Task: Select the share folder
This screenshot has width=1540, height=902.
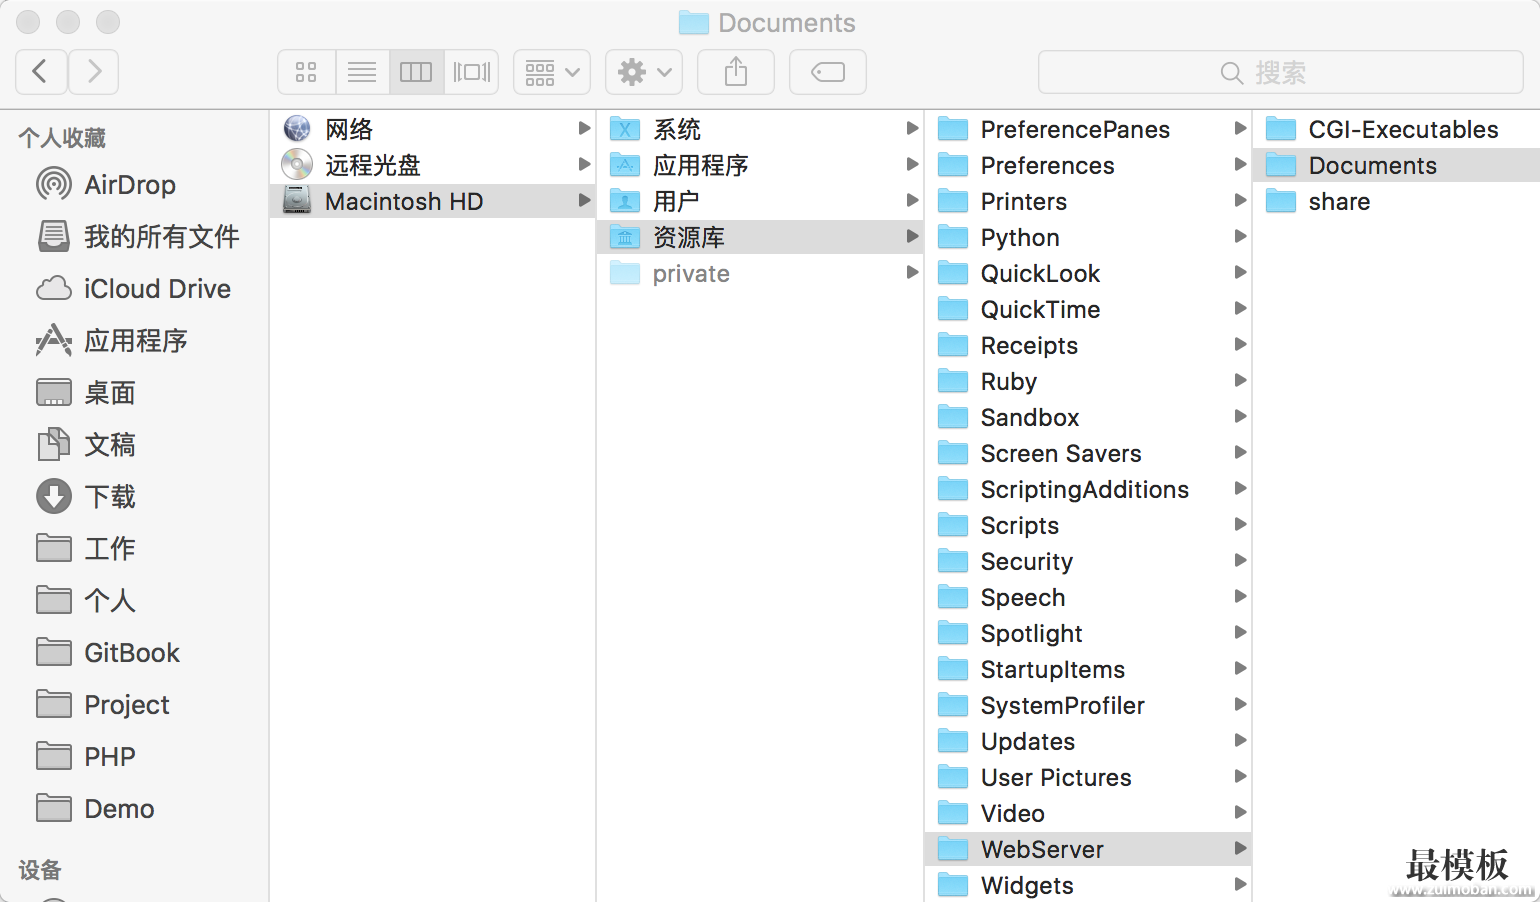Action: (x=1397, y=201)
